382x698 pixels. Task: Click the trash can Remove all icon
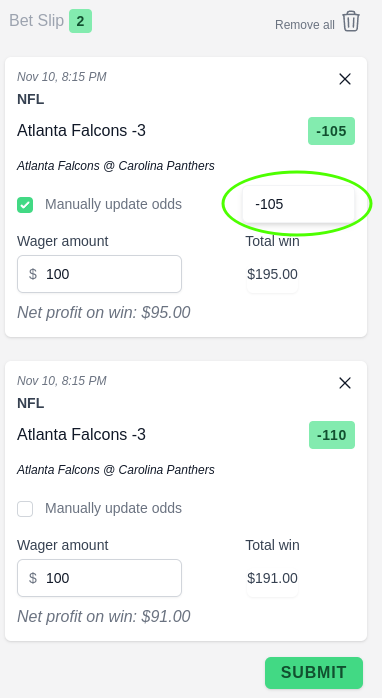pos(351,21)
